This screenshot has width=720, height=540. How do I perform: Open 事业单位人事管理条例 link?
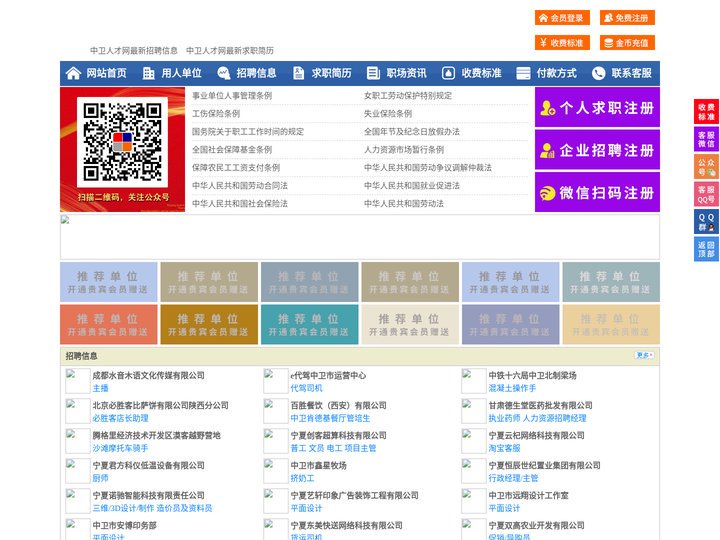point(232,96)
